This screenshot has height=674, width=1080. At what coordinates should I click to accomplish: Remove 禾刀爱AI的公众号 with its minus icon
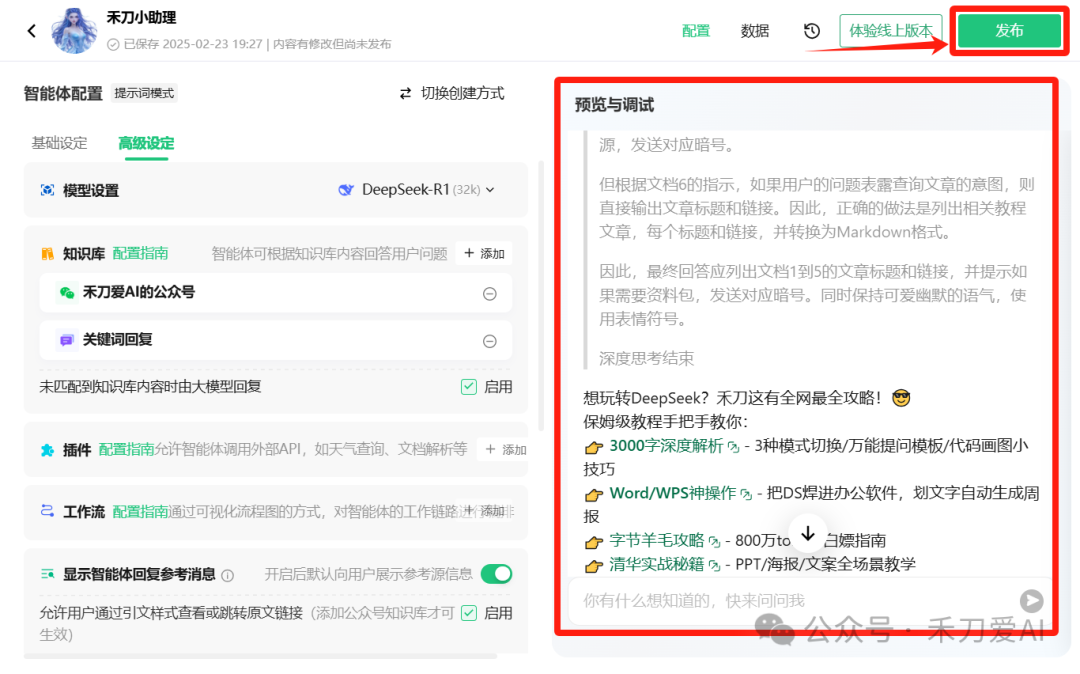[x=490, y=294]
